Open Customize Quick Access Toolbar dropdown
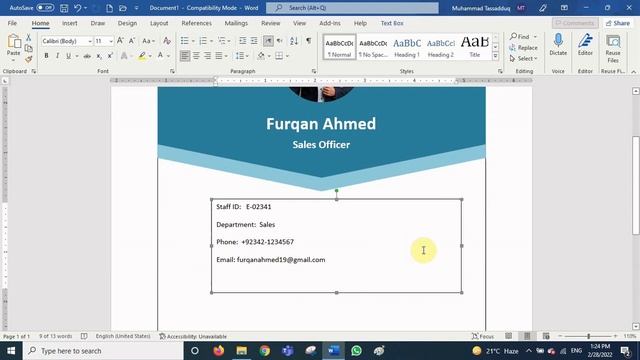 click(136, 8)
